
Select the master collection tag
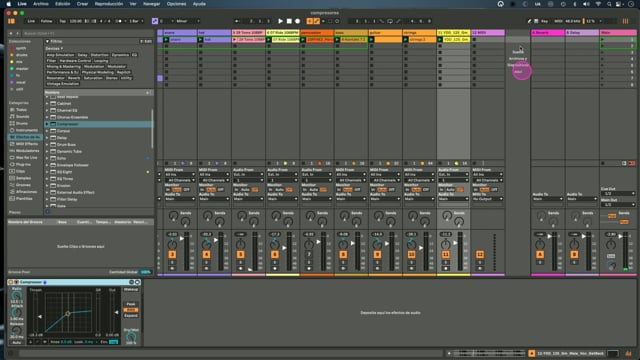tap(22, 69)
